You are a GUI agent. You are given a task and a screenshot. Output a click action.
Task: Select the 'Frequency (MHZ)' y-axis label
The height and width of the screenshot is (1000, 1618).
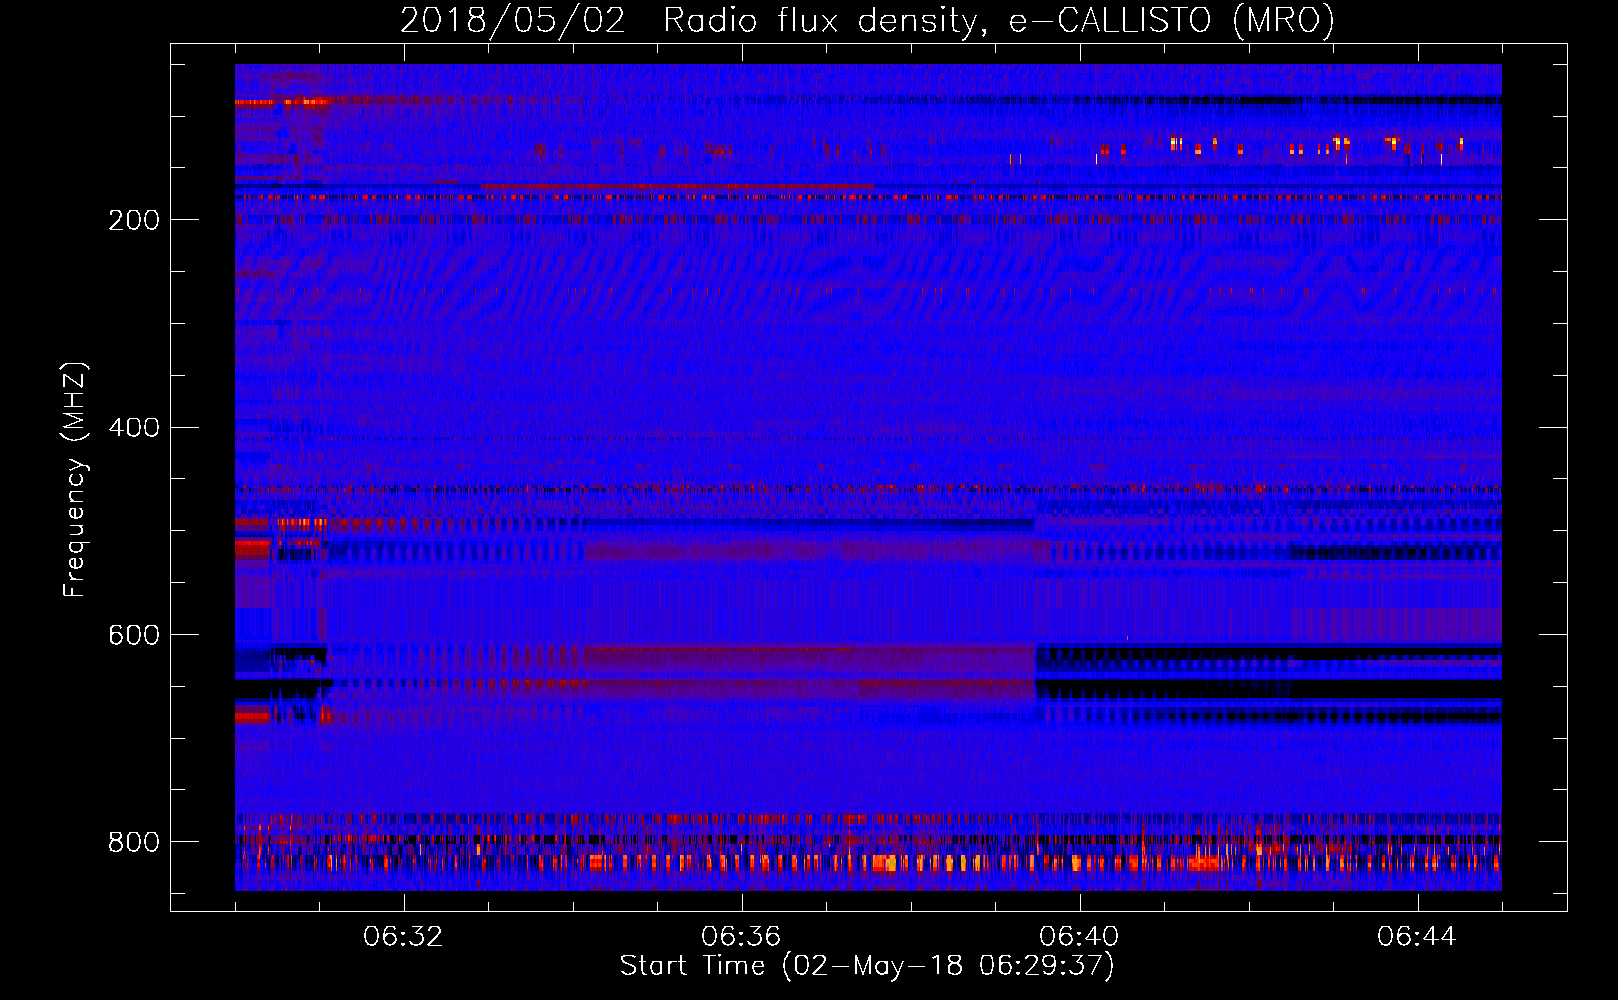point(74,480)
